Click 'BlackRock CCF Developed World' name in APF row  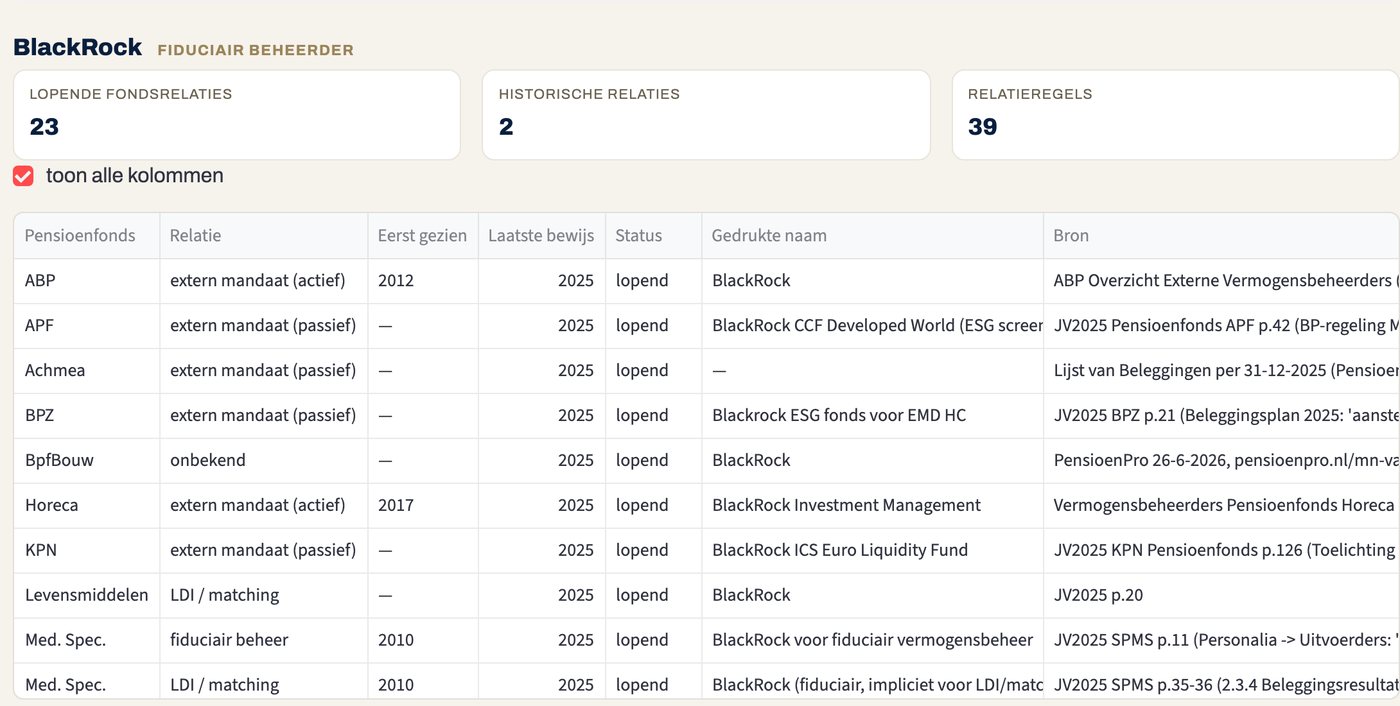872,326
